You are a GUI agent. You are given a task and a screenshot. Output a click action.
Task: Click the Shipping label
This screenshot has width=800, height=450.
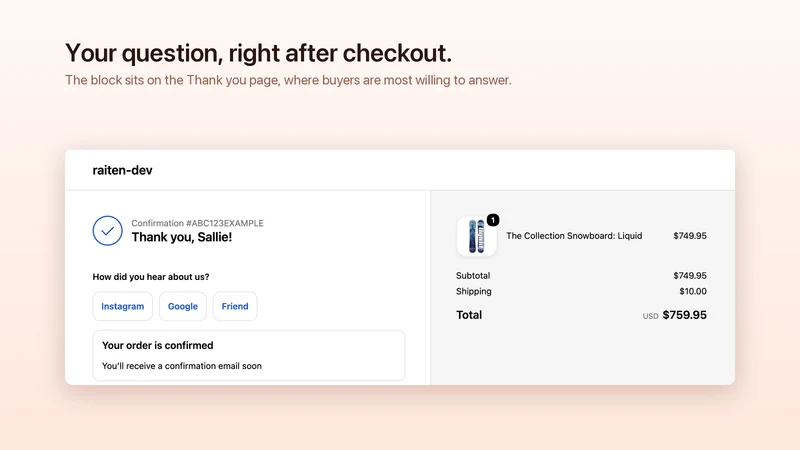click(x=473, y=291)
